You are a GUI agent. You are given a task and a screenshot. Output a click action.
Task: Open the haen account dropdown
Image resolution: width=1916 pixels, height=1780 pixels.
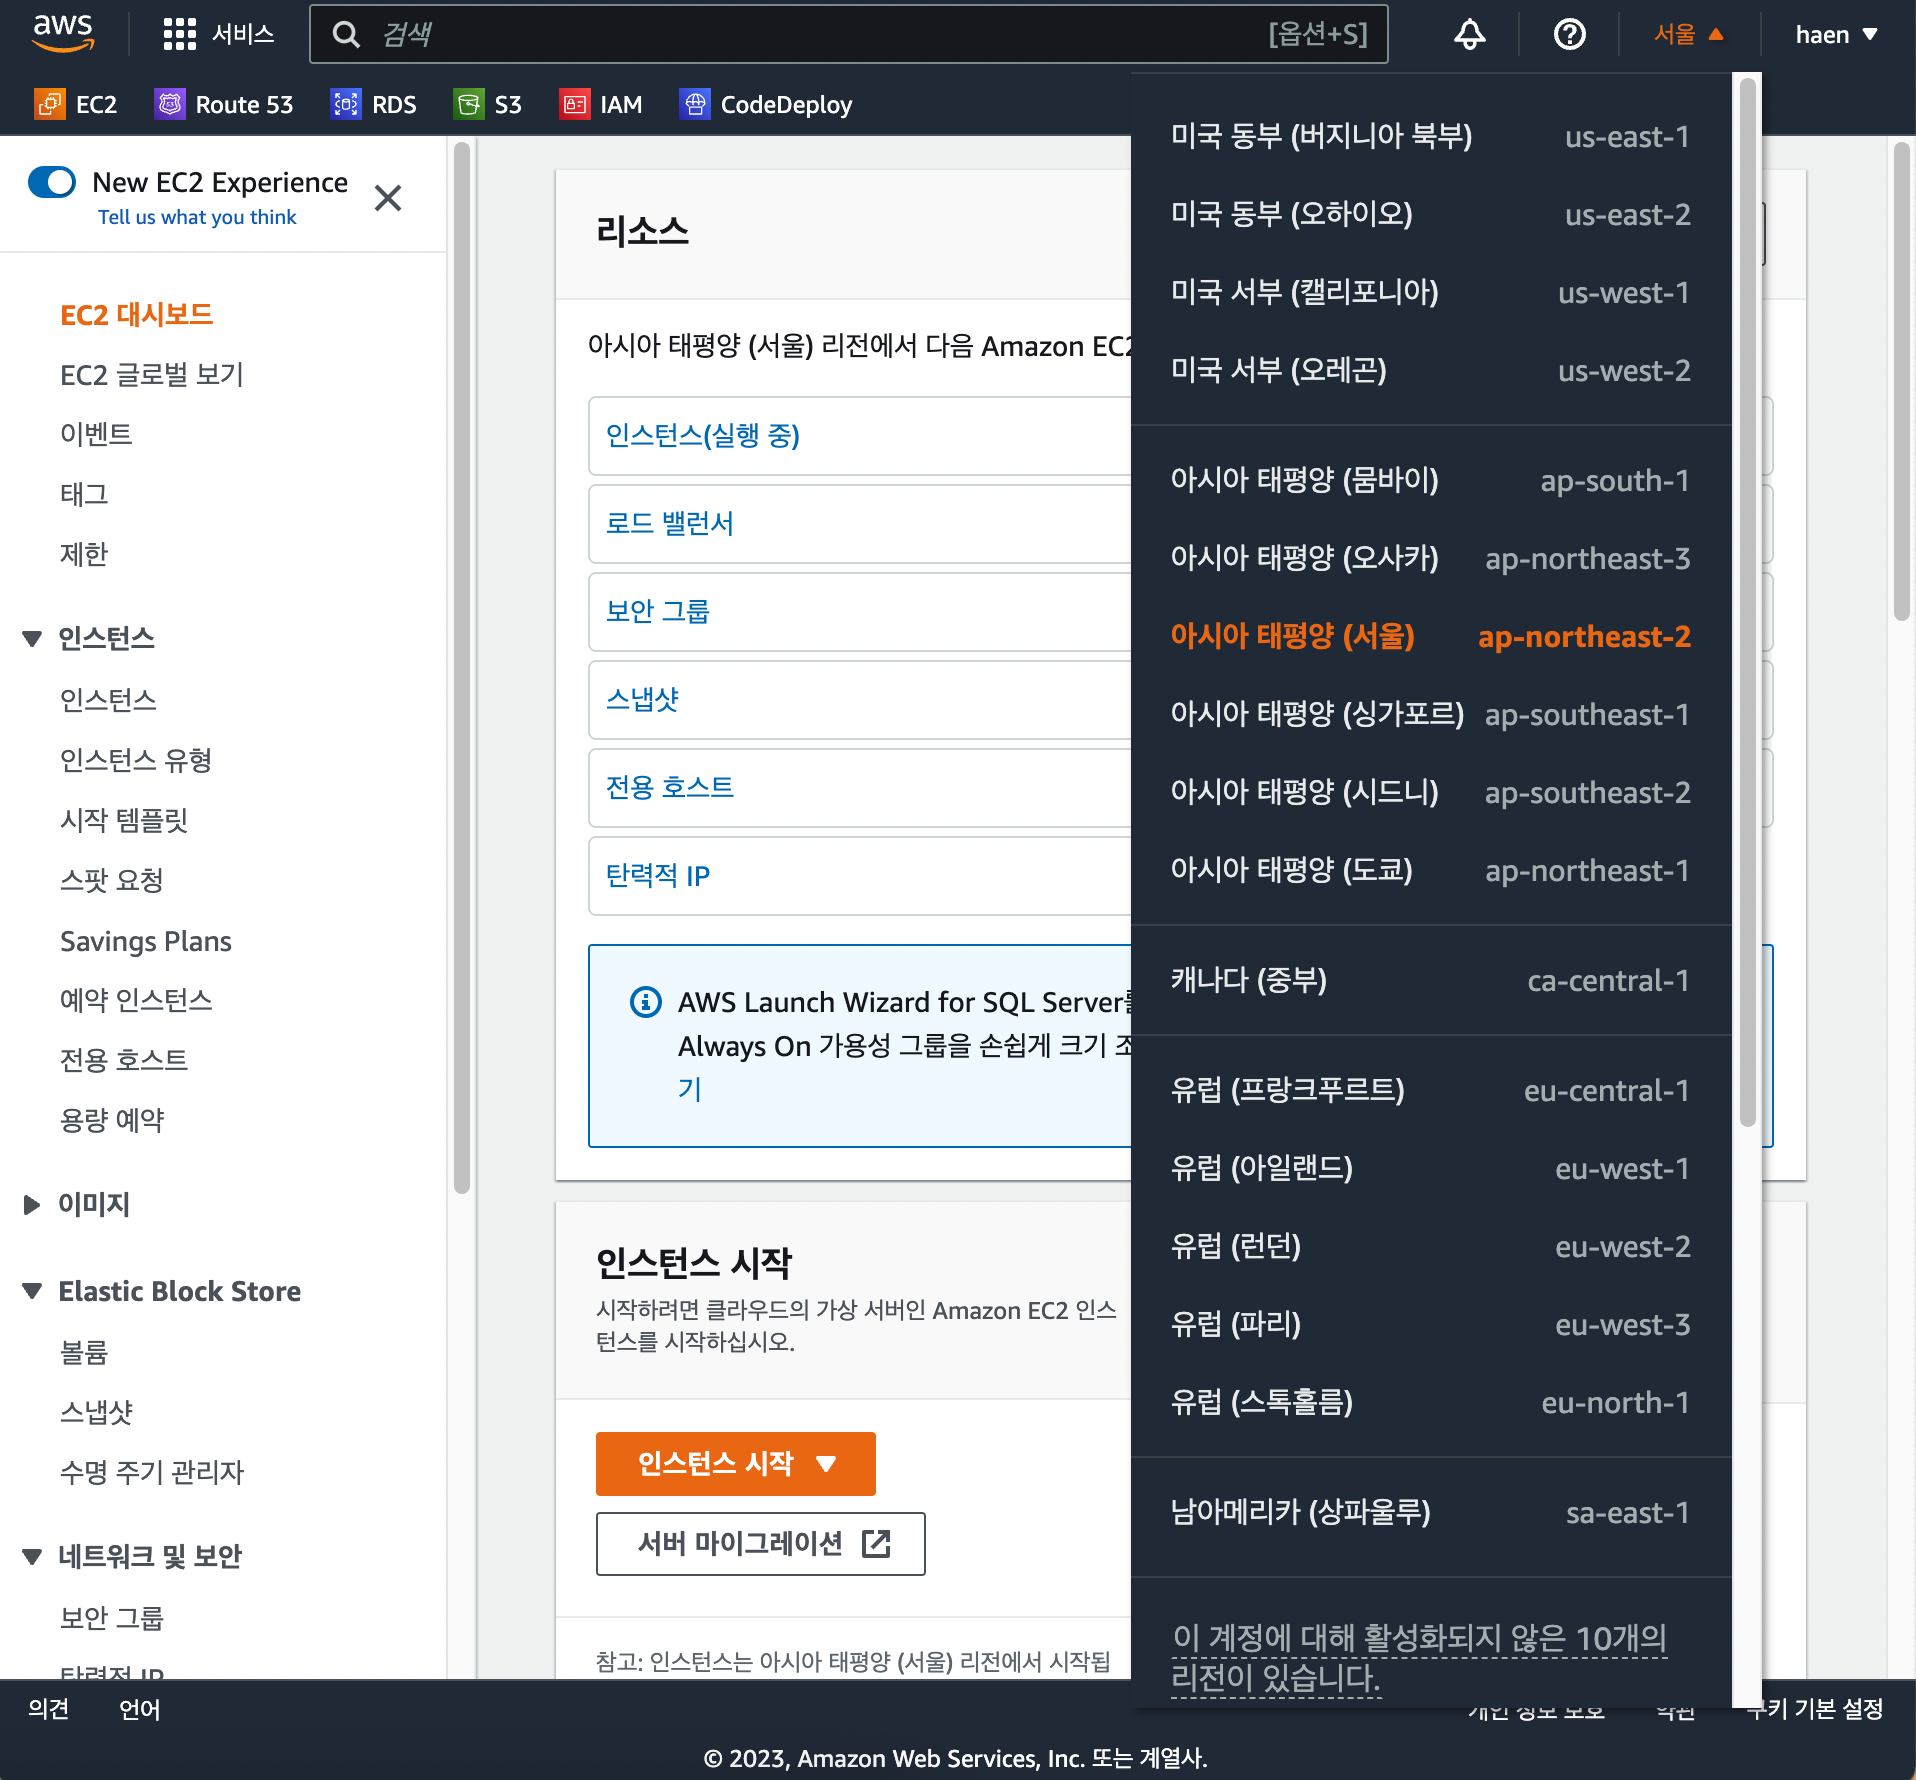point(1837,35)
